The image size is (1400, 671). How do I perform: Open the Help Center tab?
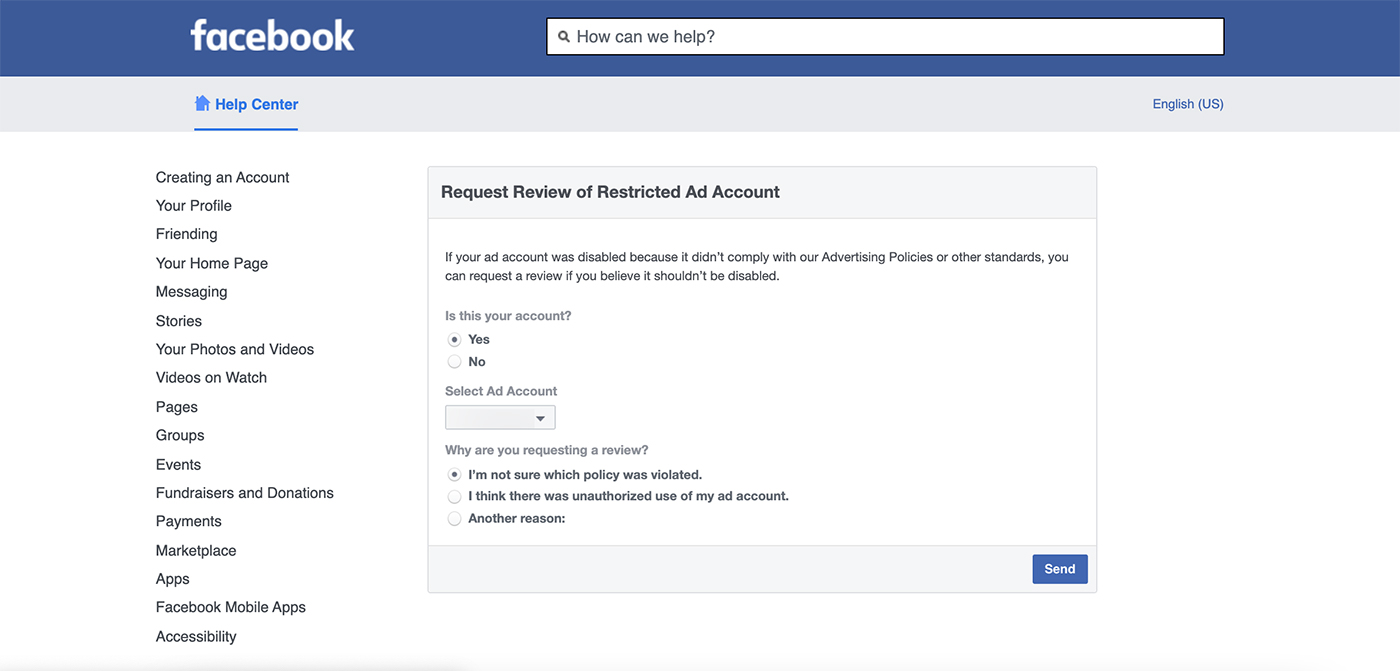point(256,104)
